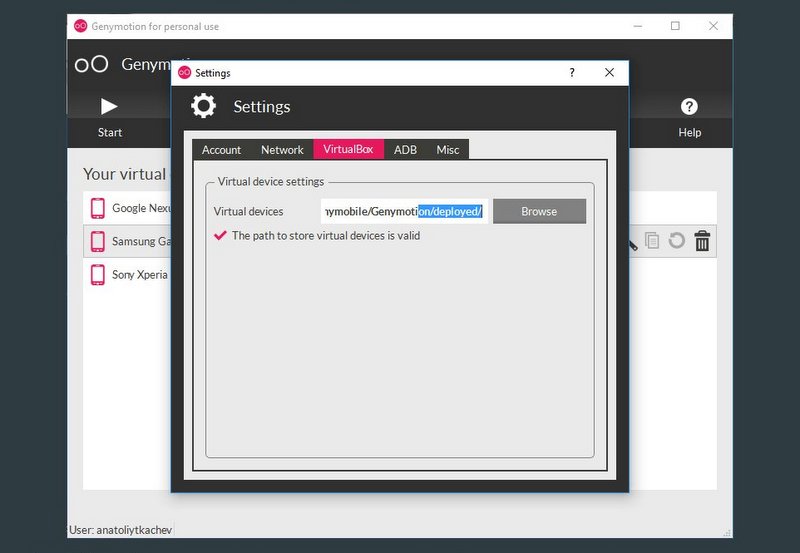This screenshot has height=553, width=800.
Task: Minimize the Genymotion main window
Action: coord(638,26)
